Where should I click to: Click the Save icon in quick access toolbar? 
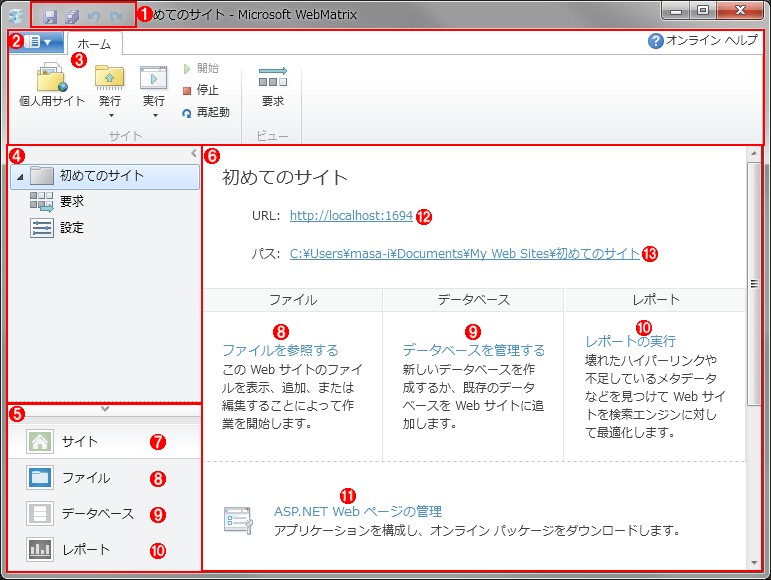pyautogui.click(x=50, y=17)
